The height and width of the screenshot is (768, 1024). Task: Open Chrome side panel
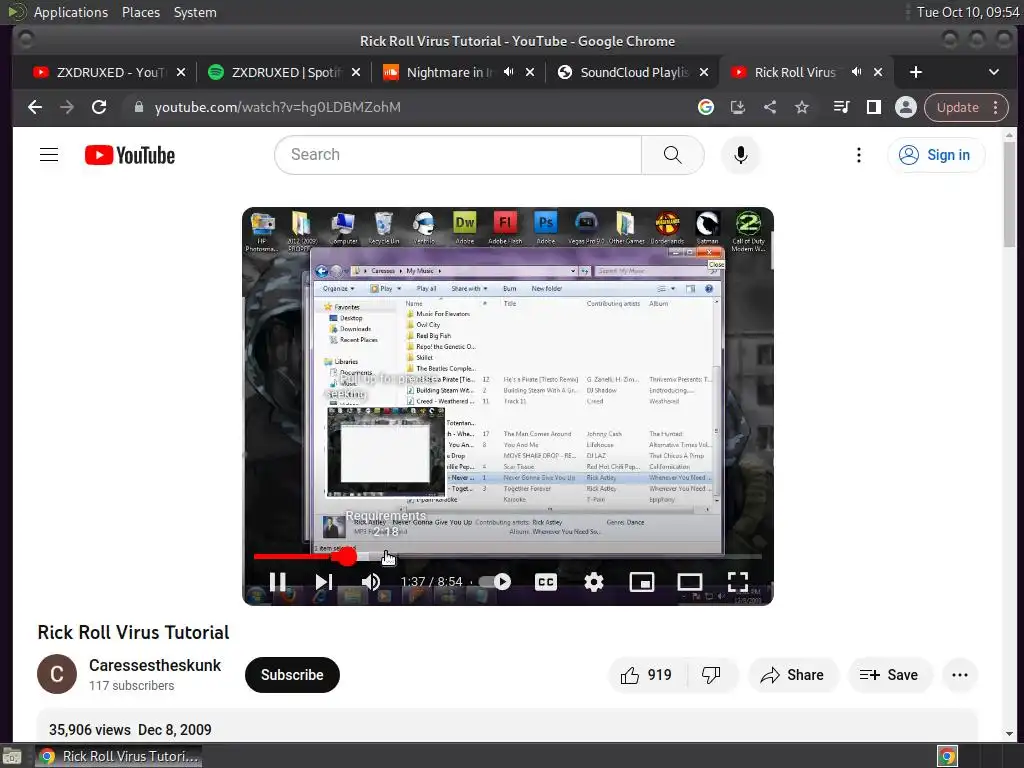click(x=874, y=107)
